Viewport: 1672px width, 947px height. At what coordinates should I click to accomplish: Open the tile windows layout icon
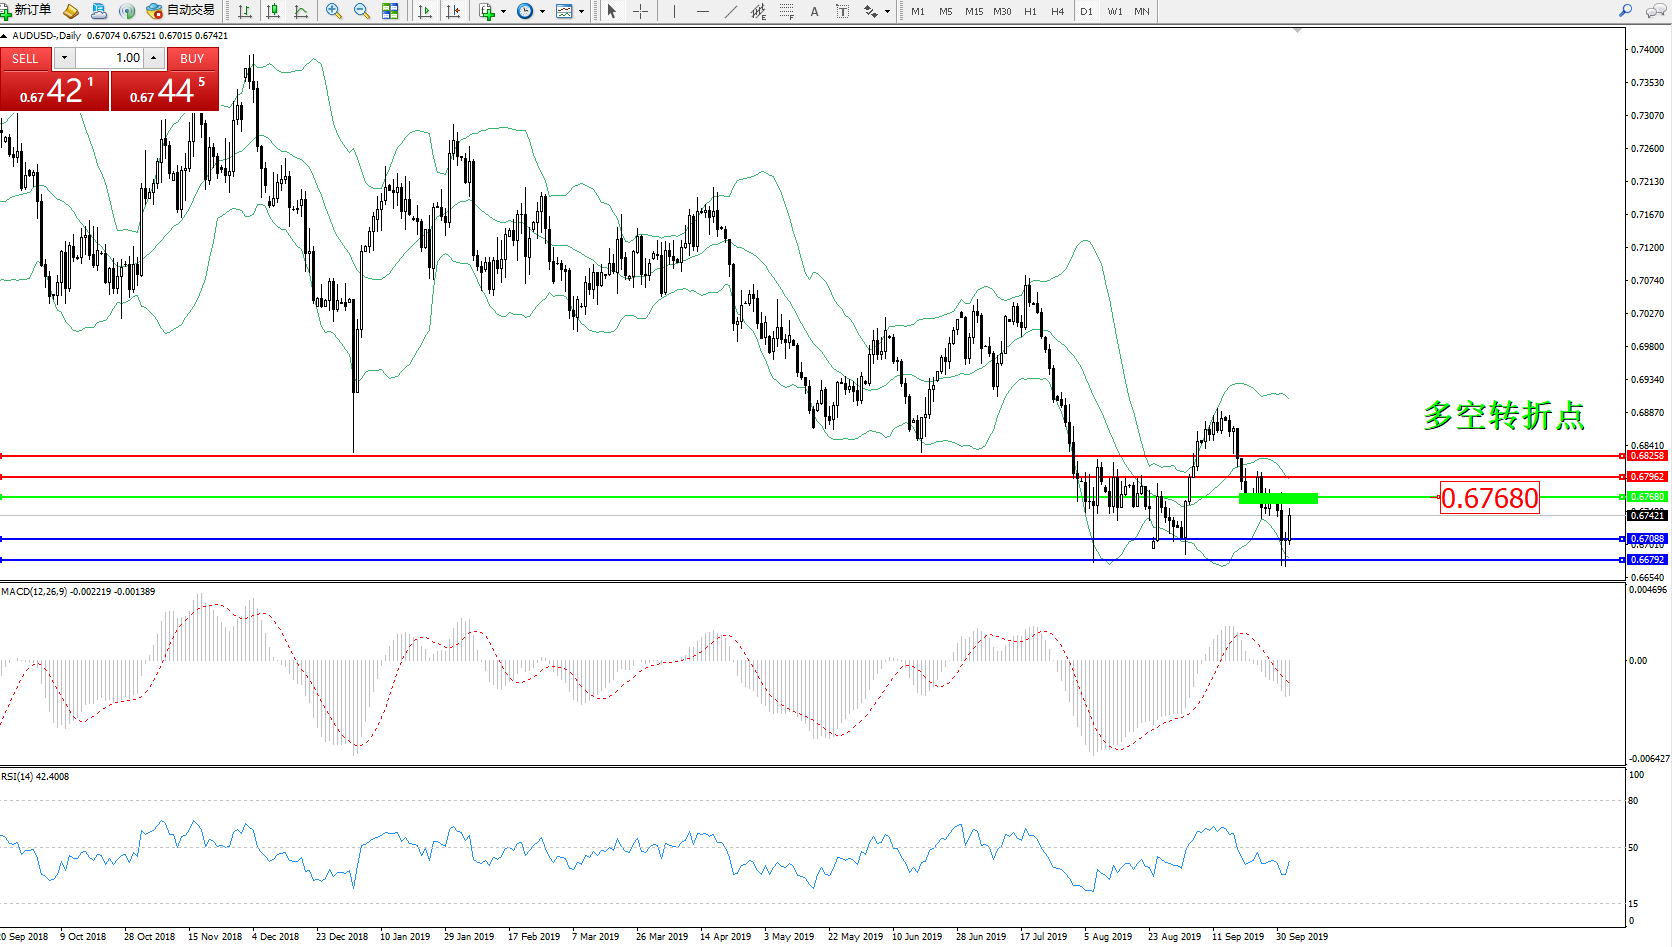[390, 11]
